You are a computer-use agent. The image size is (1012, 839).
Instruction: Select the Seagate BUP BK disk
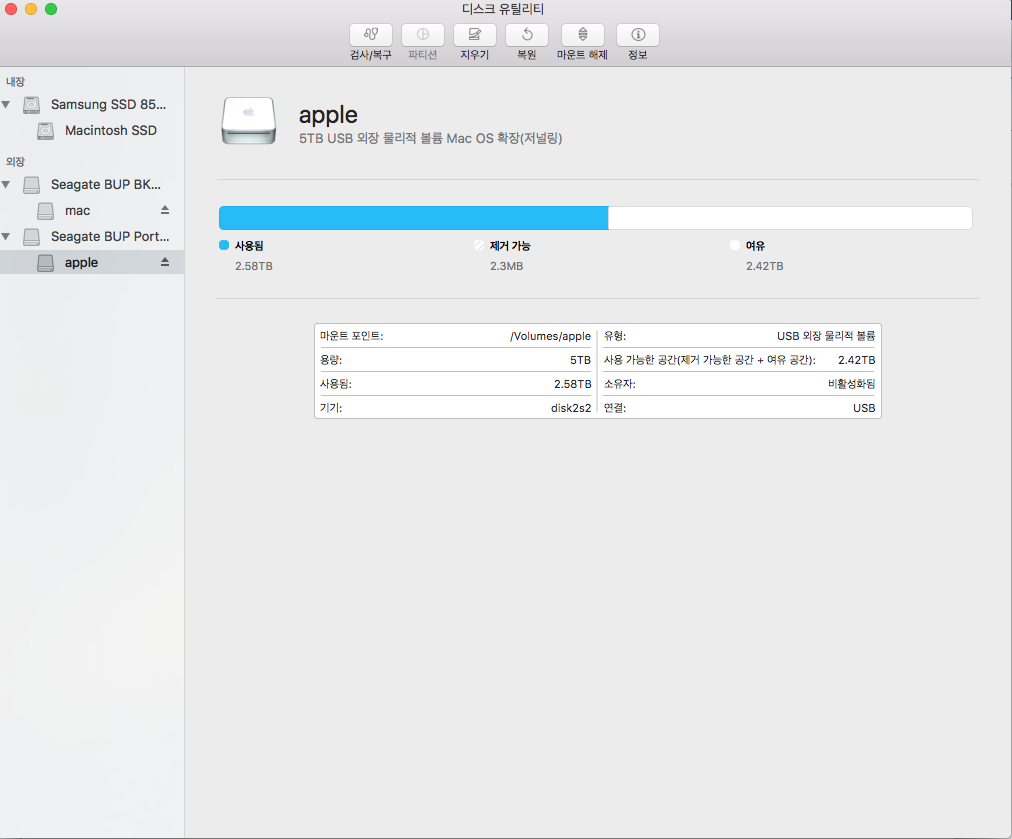105,184
